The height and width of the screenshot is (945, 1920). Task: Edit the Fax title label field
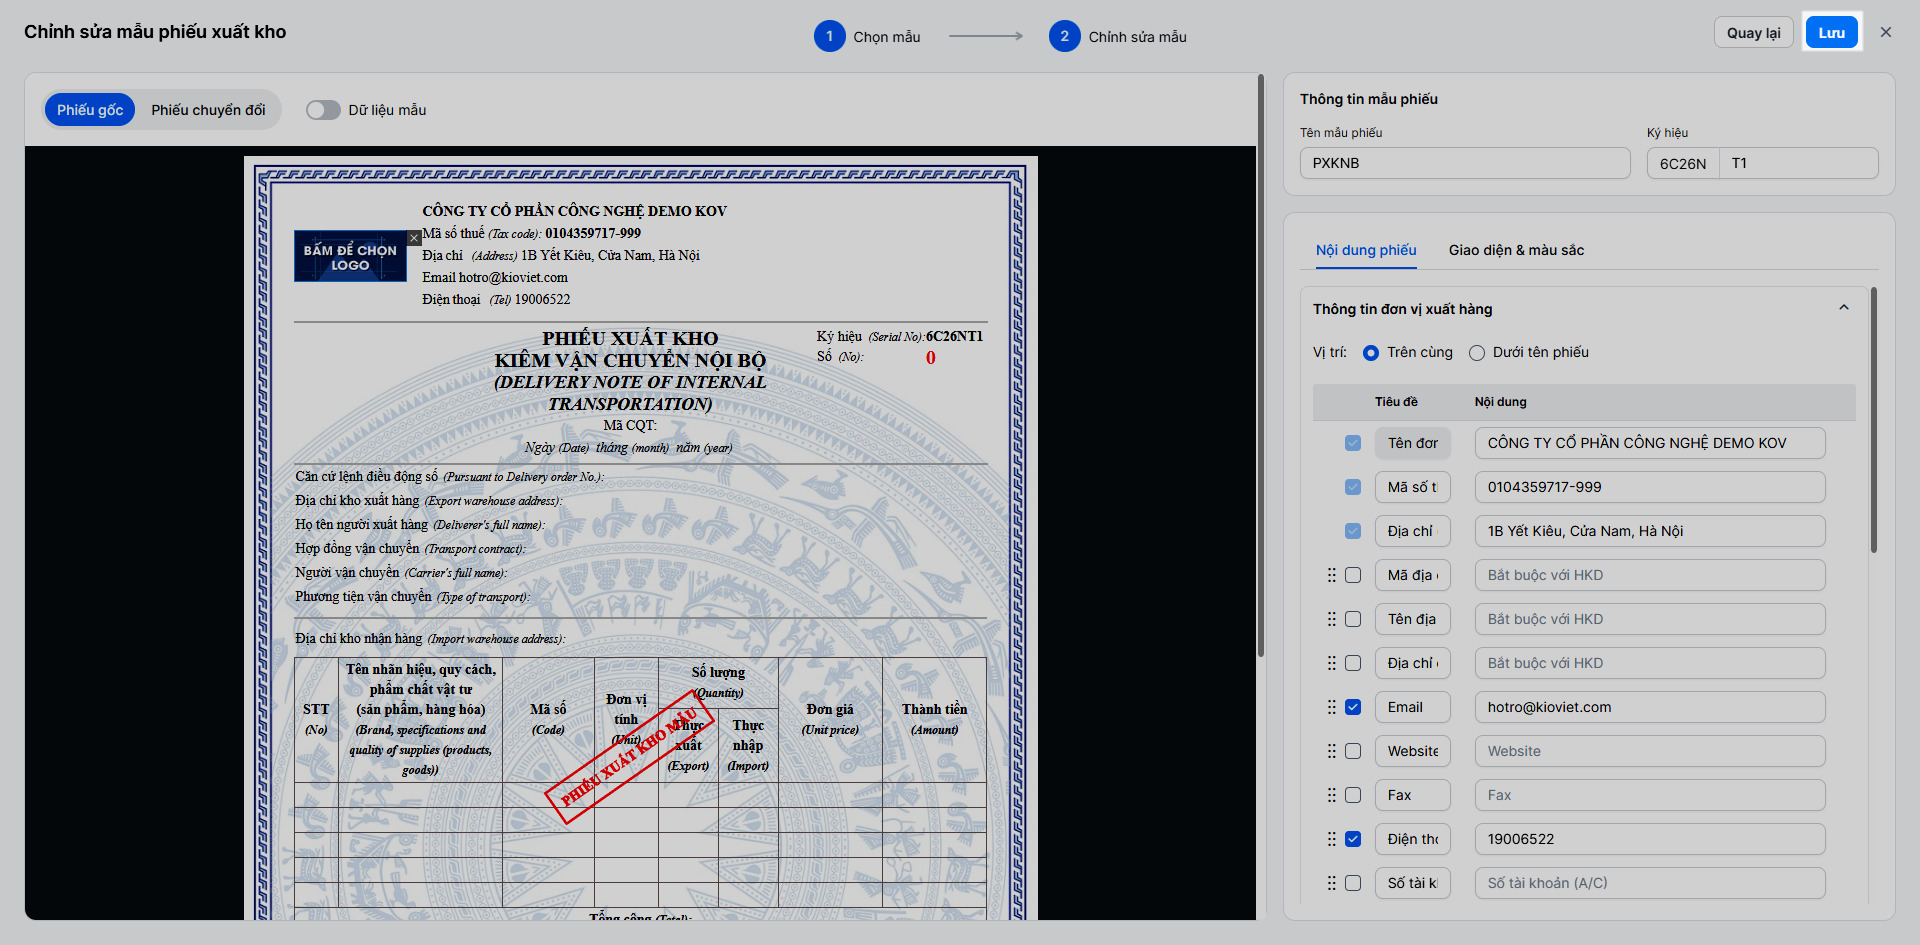(1412, 795)
